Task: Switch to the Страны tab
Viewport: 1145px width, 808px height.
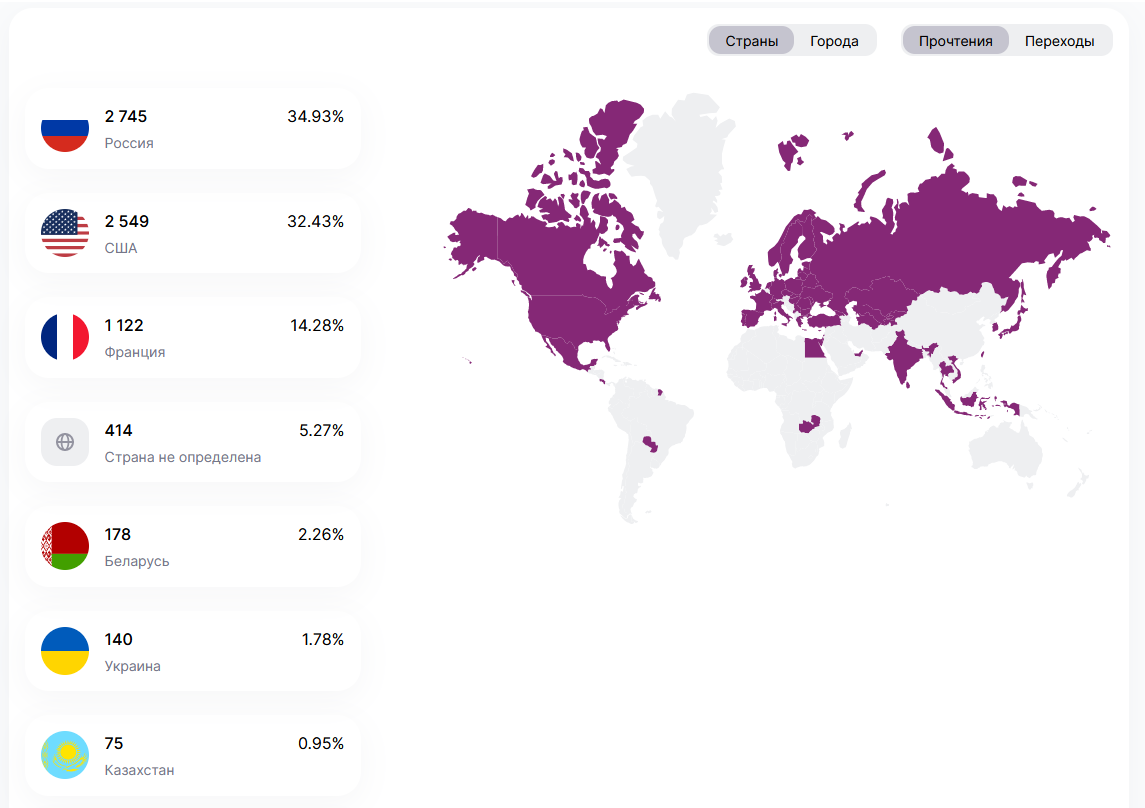Action: (x=751, y=41)
